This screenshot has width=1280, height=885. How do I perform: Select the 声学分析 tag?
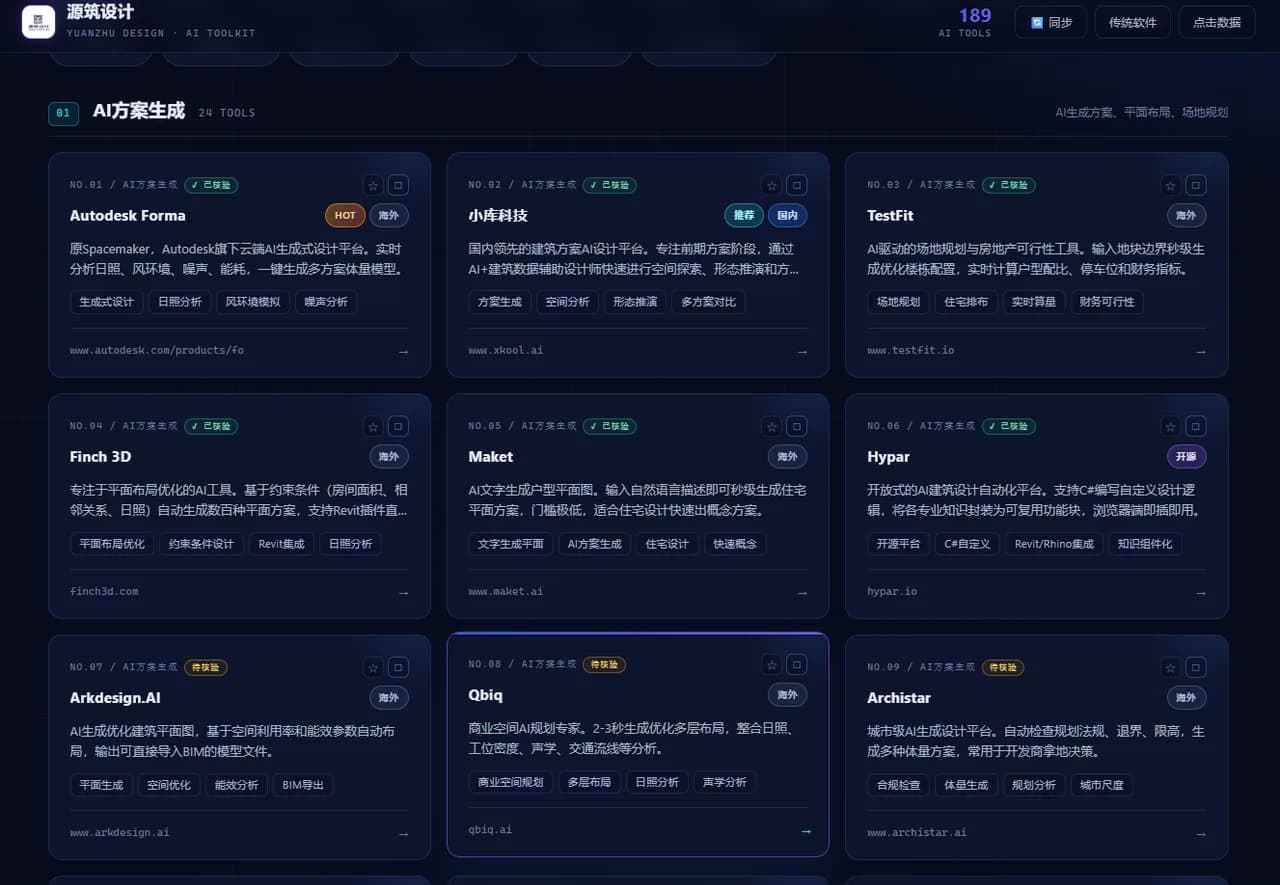pyautogui.click(x=725, y=782)
